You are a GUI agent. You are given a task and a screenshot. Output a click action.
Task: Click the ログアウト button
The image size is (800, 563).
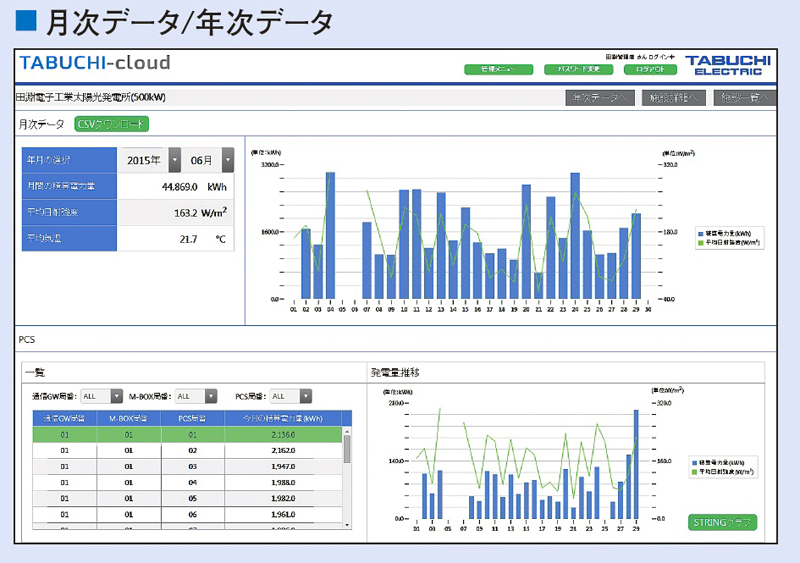tap(651, 69)
